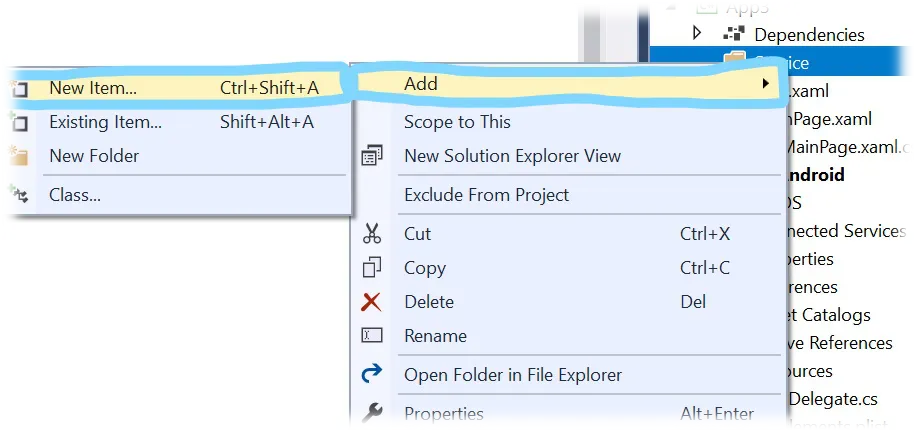Click the red Delete X icon
The height and width of the screenshot is (432, 915).
pyautogui.click(x=371, y=302)
